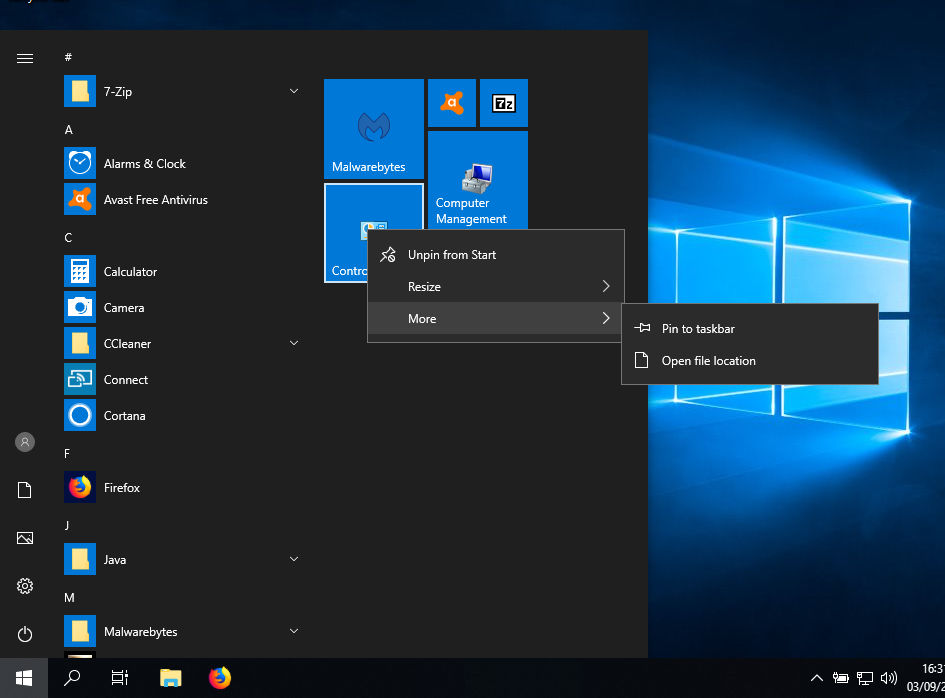Viewport: 945px width, 698px height.
Task: Open the Malwarebytes tile
Action: tap(374, 129)
